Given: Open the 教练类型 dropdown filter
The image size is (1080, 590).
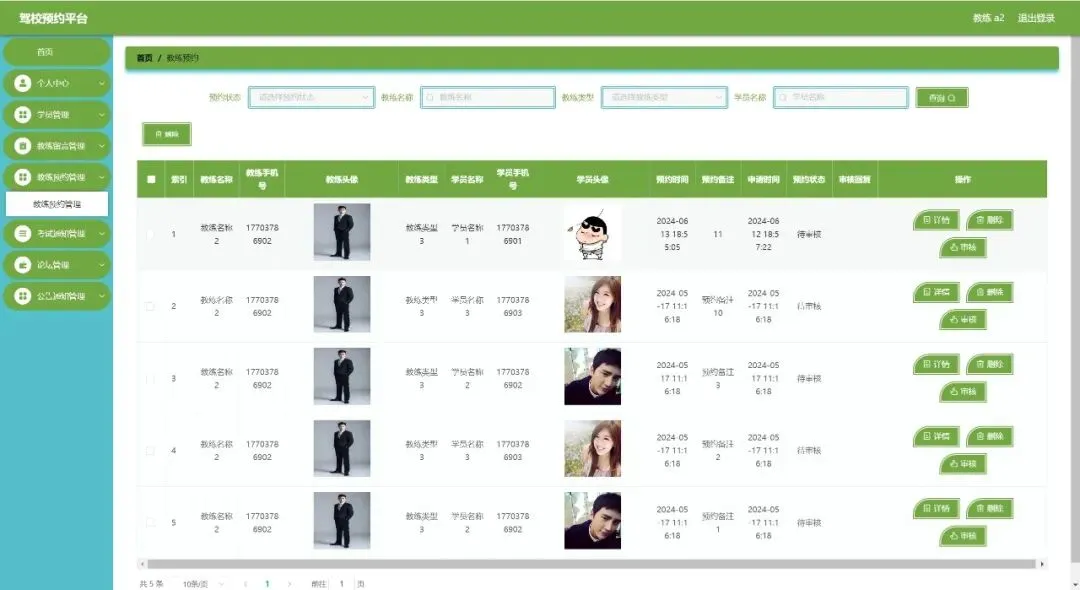Looking at the screenshot, I should click(664, 98).
